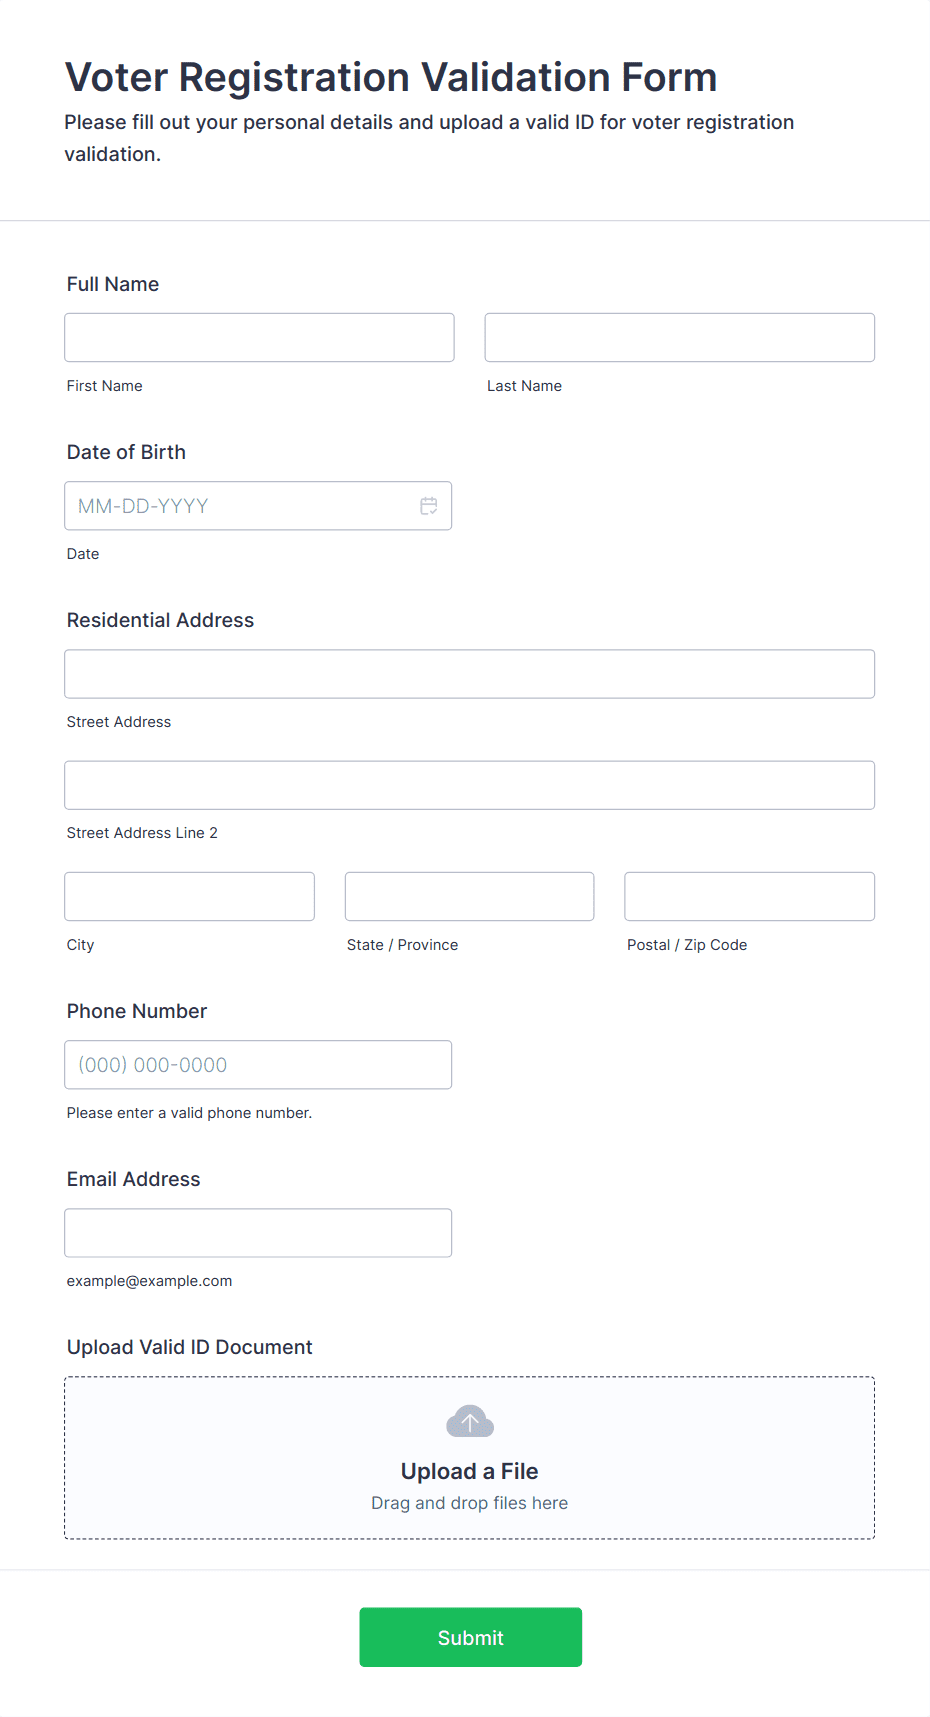Click the City input field
The image size is (930, 1717).
(189, 897)
